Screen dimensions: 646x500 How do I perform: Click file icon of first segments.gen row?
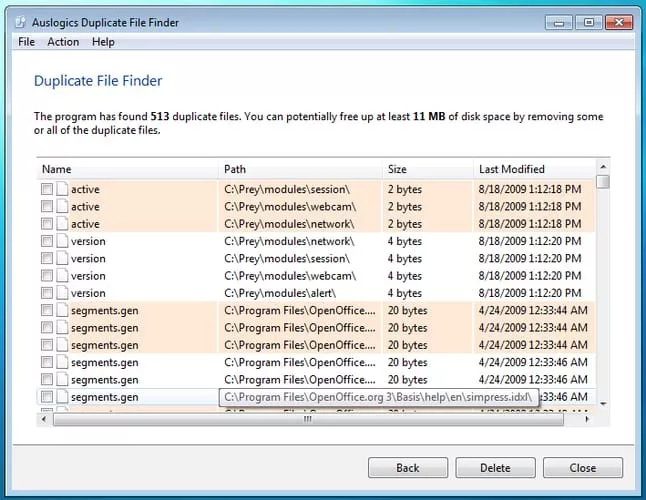point(62,311)
